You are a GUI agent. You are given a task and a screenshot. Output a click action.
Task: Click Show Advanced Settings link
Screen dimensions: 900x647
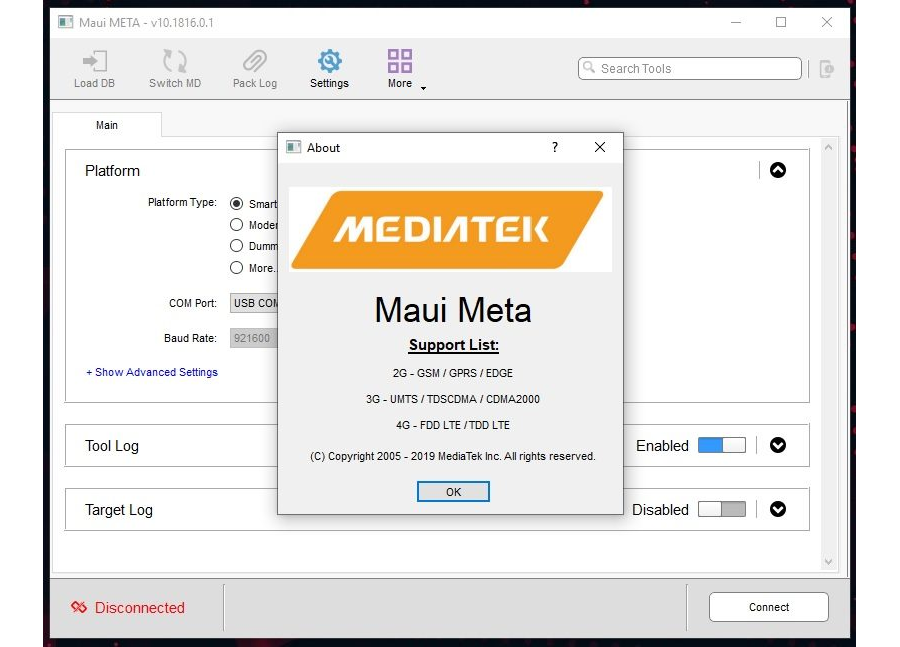tap(152, 372)
